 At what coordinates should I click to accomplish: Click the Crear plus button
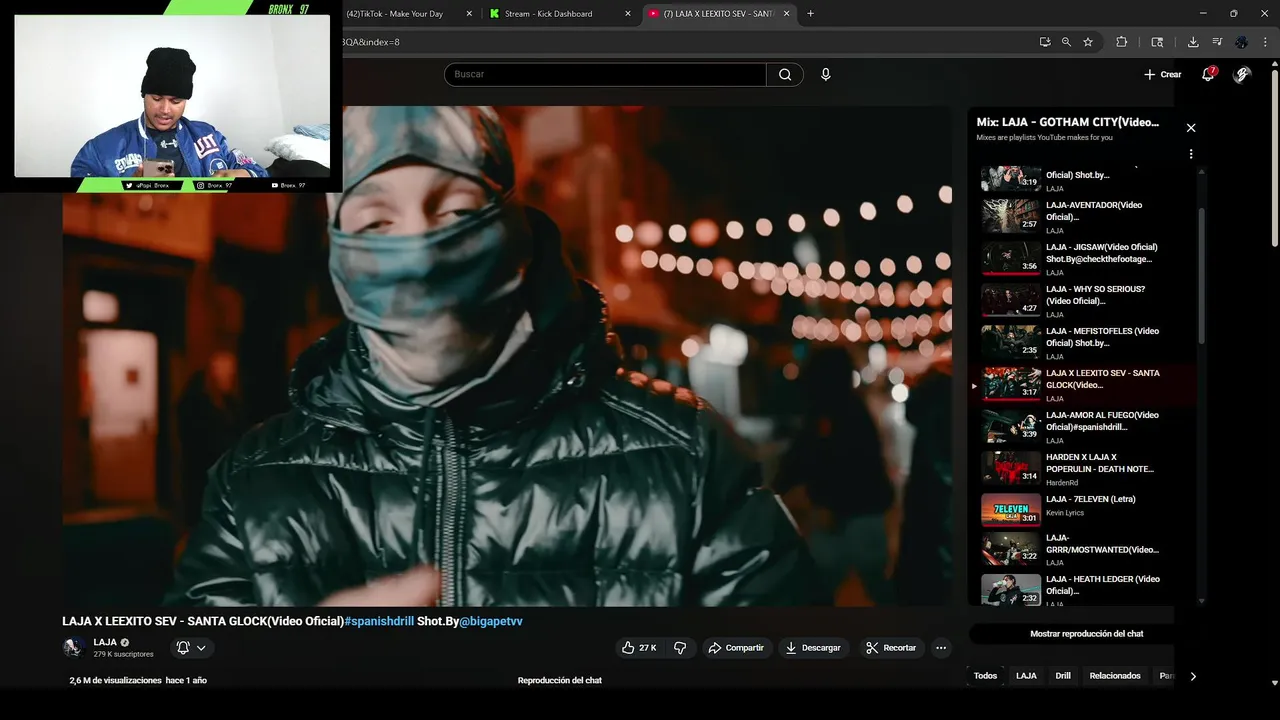pyautogui.click(x=1163, y=74)
